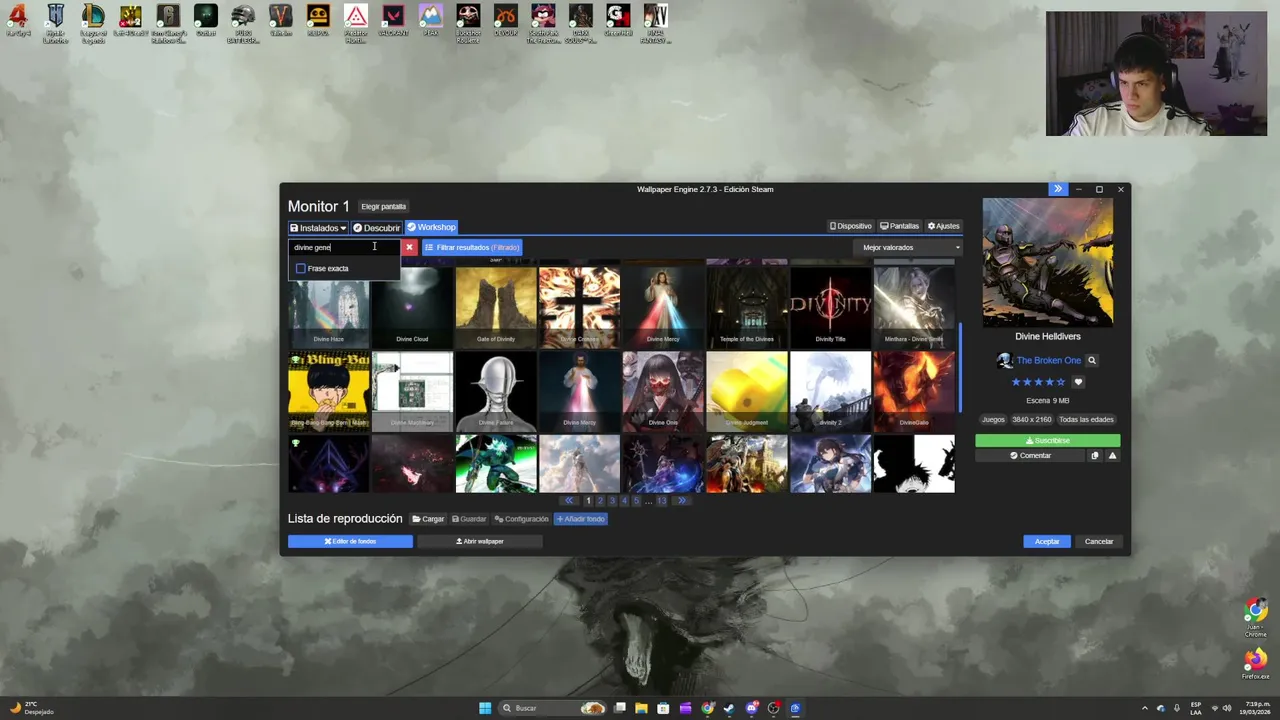
Task: Open the Far Cry 4 desktop shortcut
Action: [18, 21]
